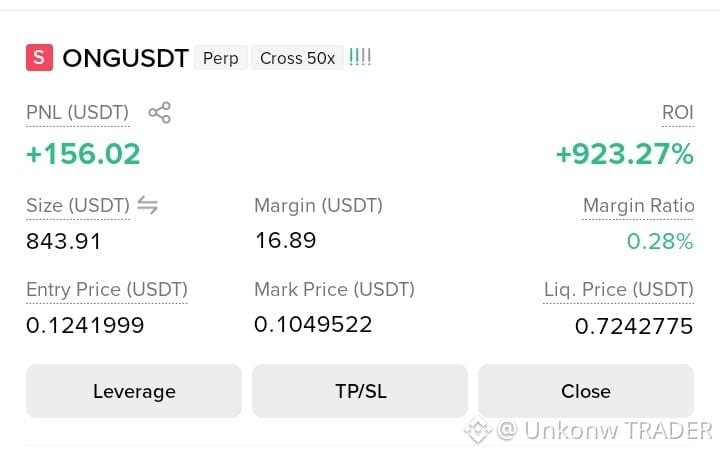Screen dimensions: 720x455
Task: Click the Margin Ratio label
Action: [638, 206]
